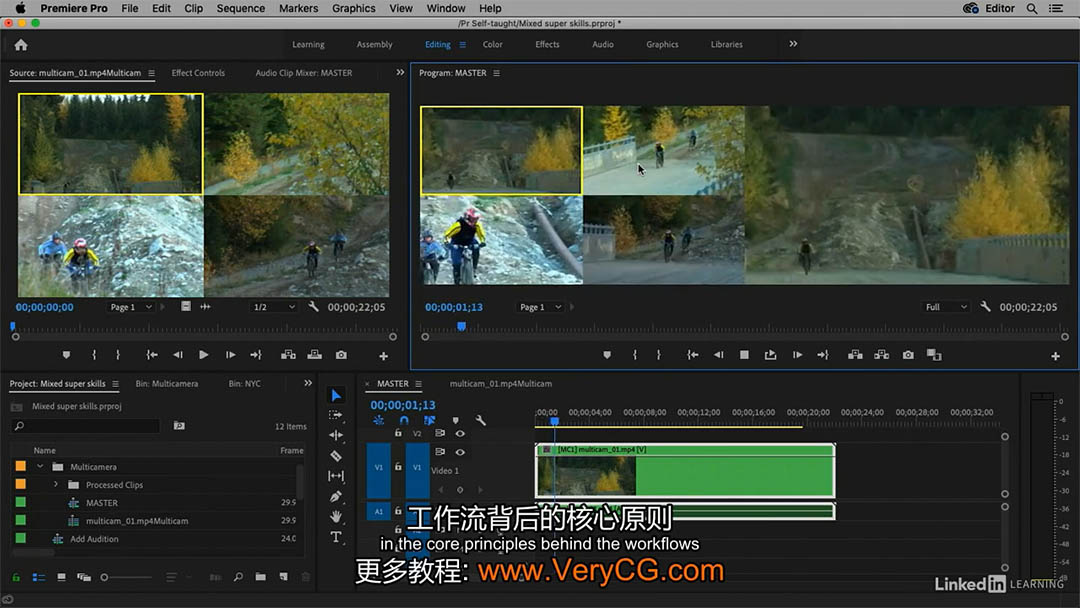Open the Graphics menu
Image resolution: width=1080 pixels, height=608 pixels.
[x=353, y=8]
